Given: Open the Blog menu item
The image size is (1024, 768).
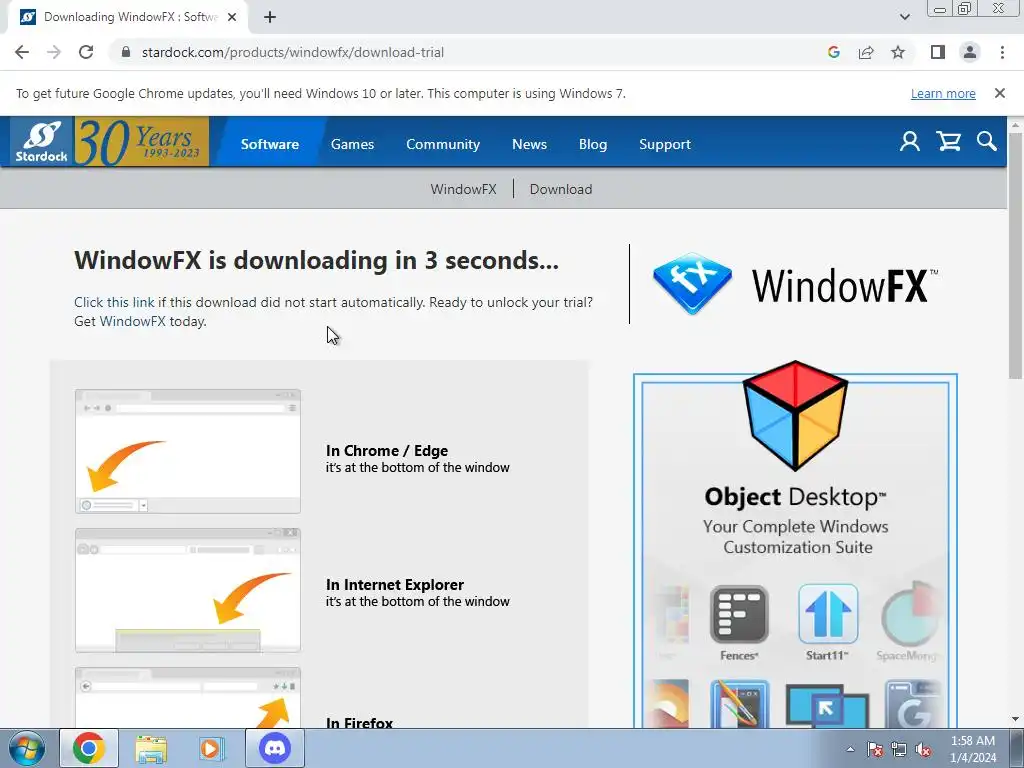Looking at the screenshot, I should (593, 144).
